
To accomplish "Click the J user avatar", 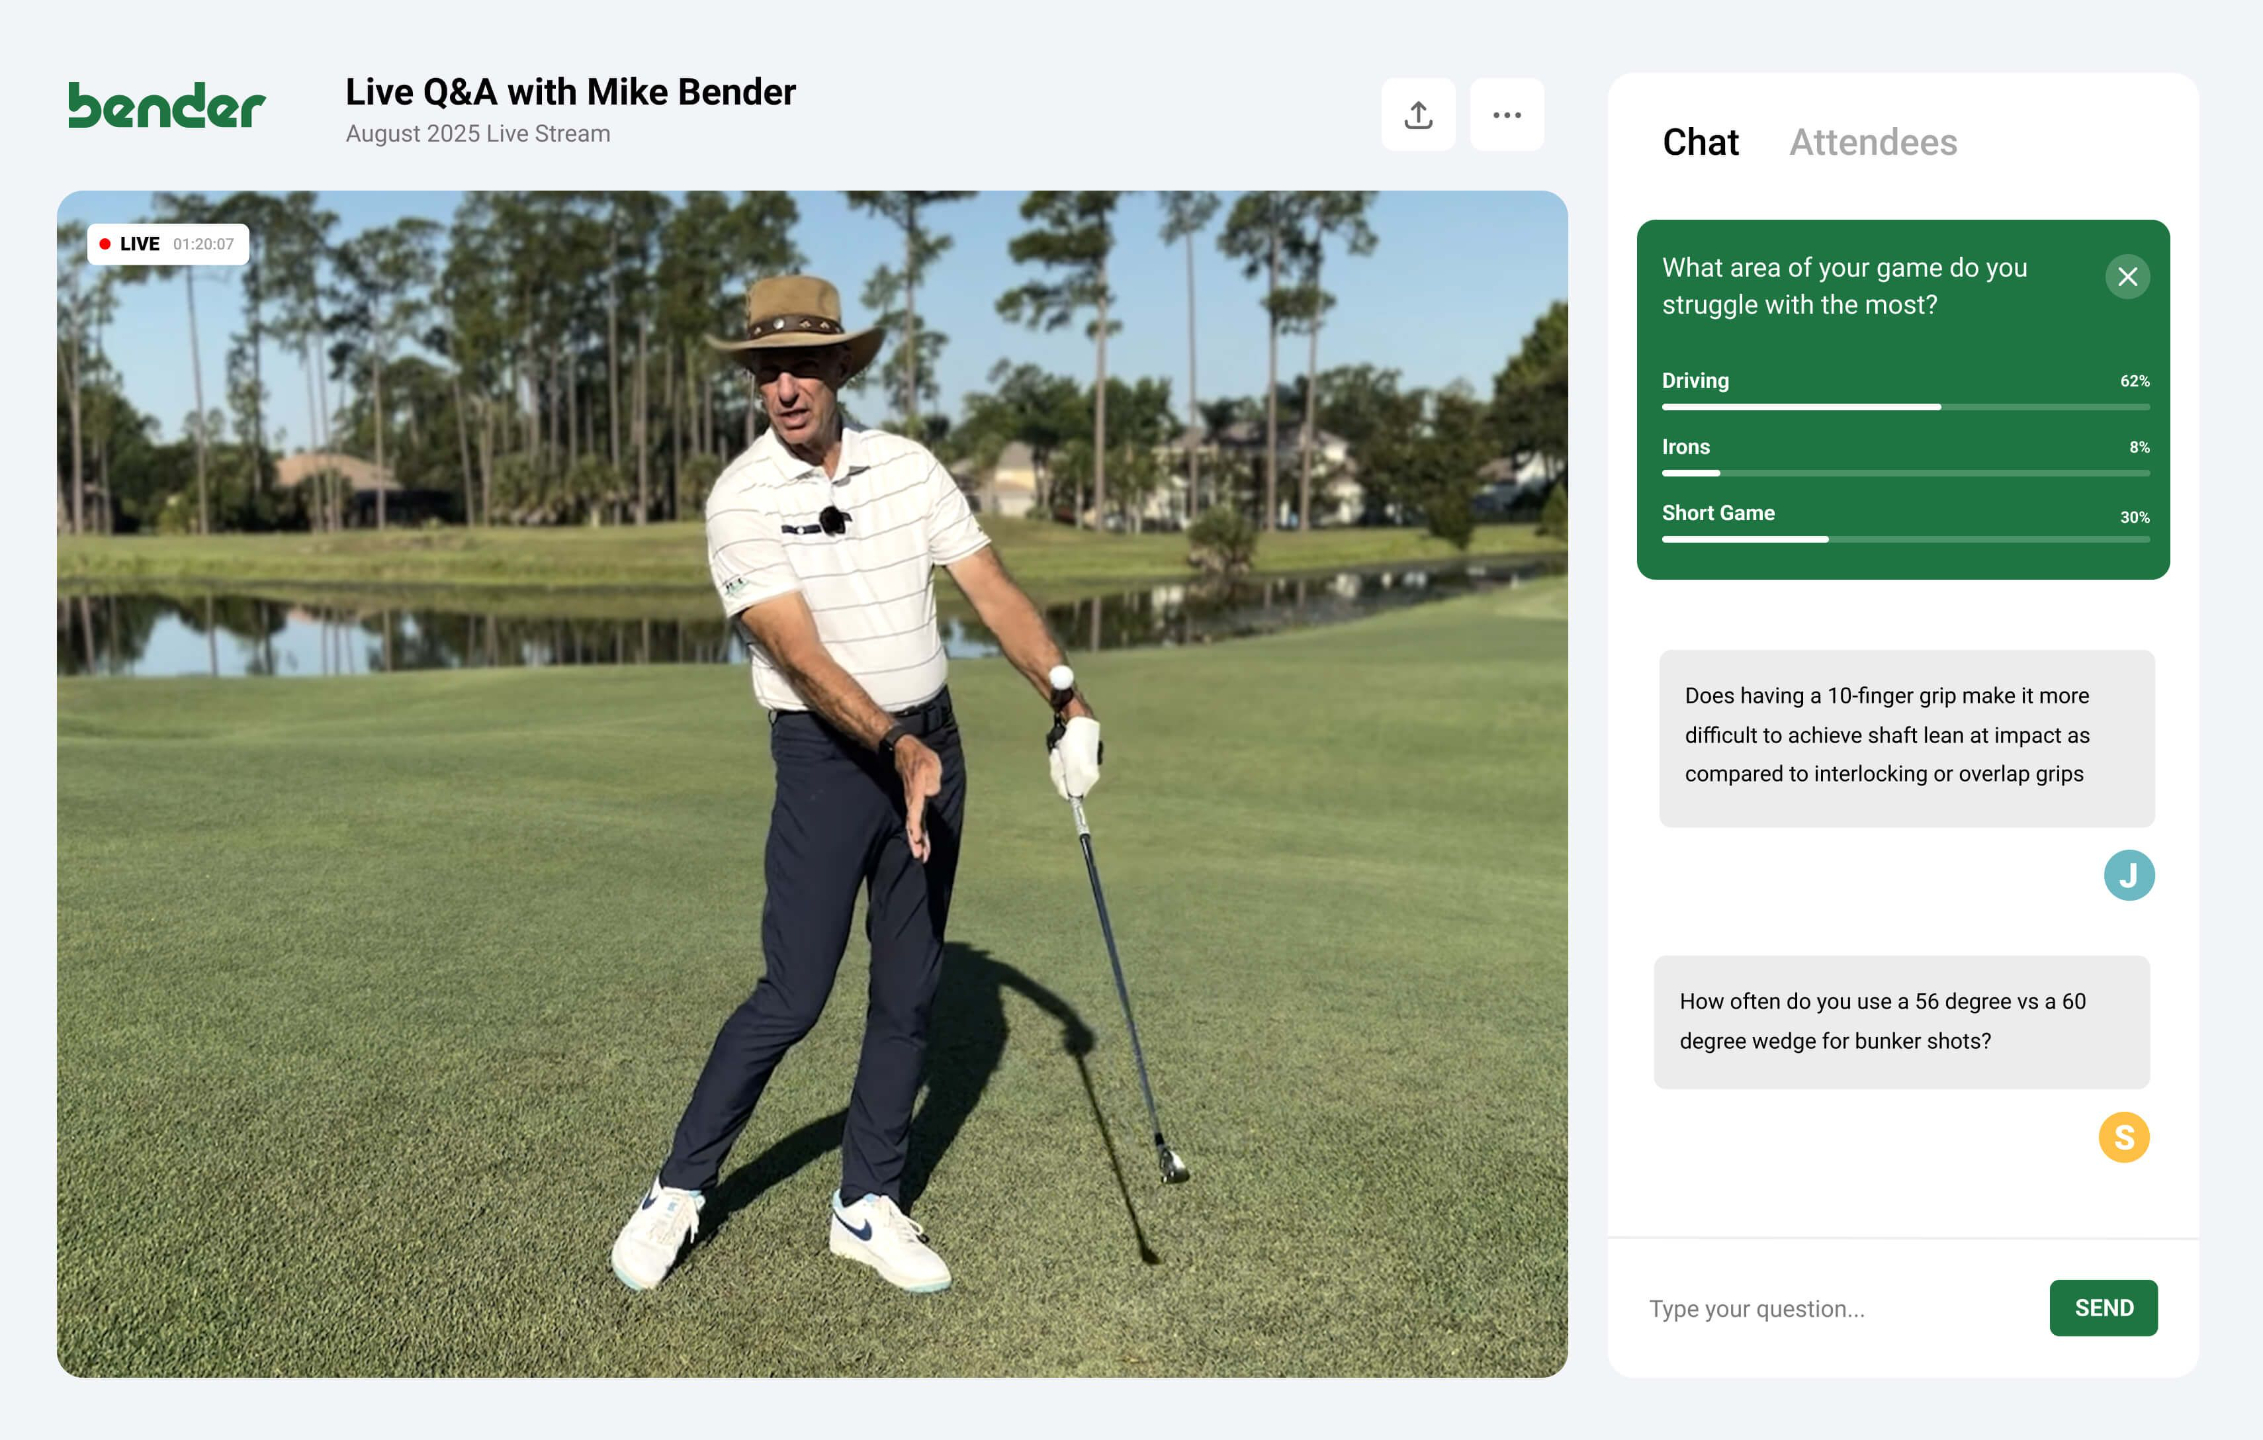I will (2128, 875).
